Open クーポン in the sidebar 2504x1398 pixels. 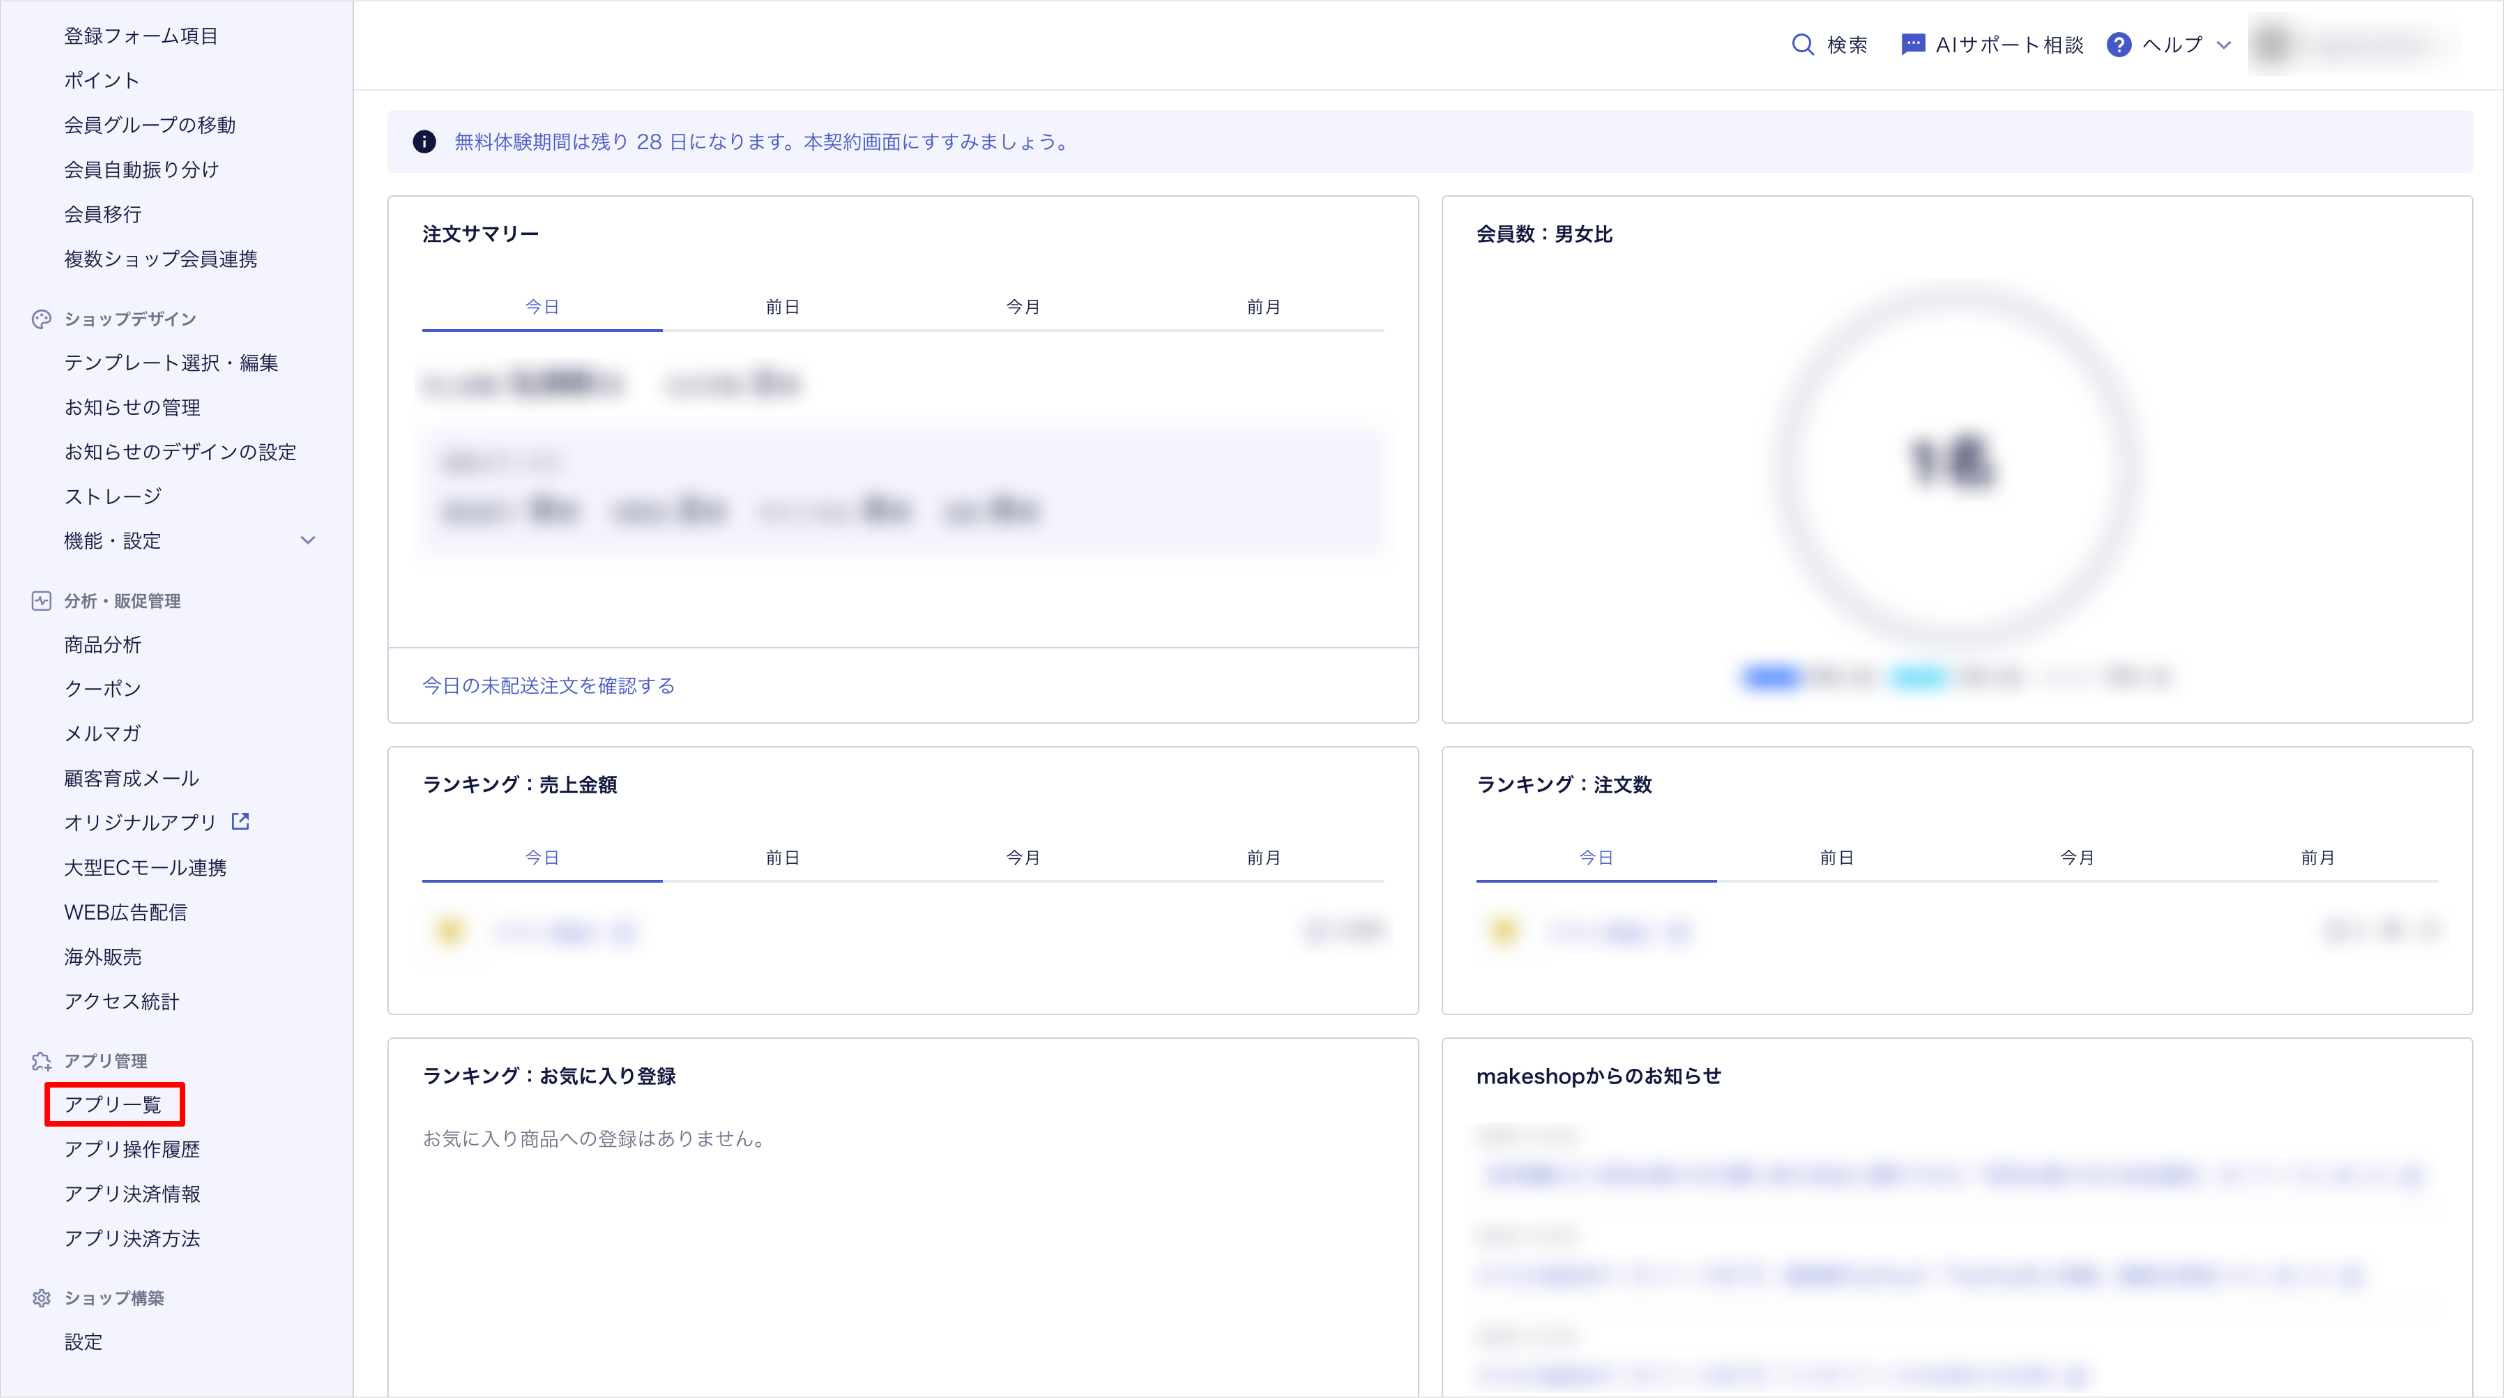[103, 689]
